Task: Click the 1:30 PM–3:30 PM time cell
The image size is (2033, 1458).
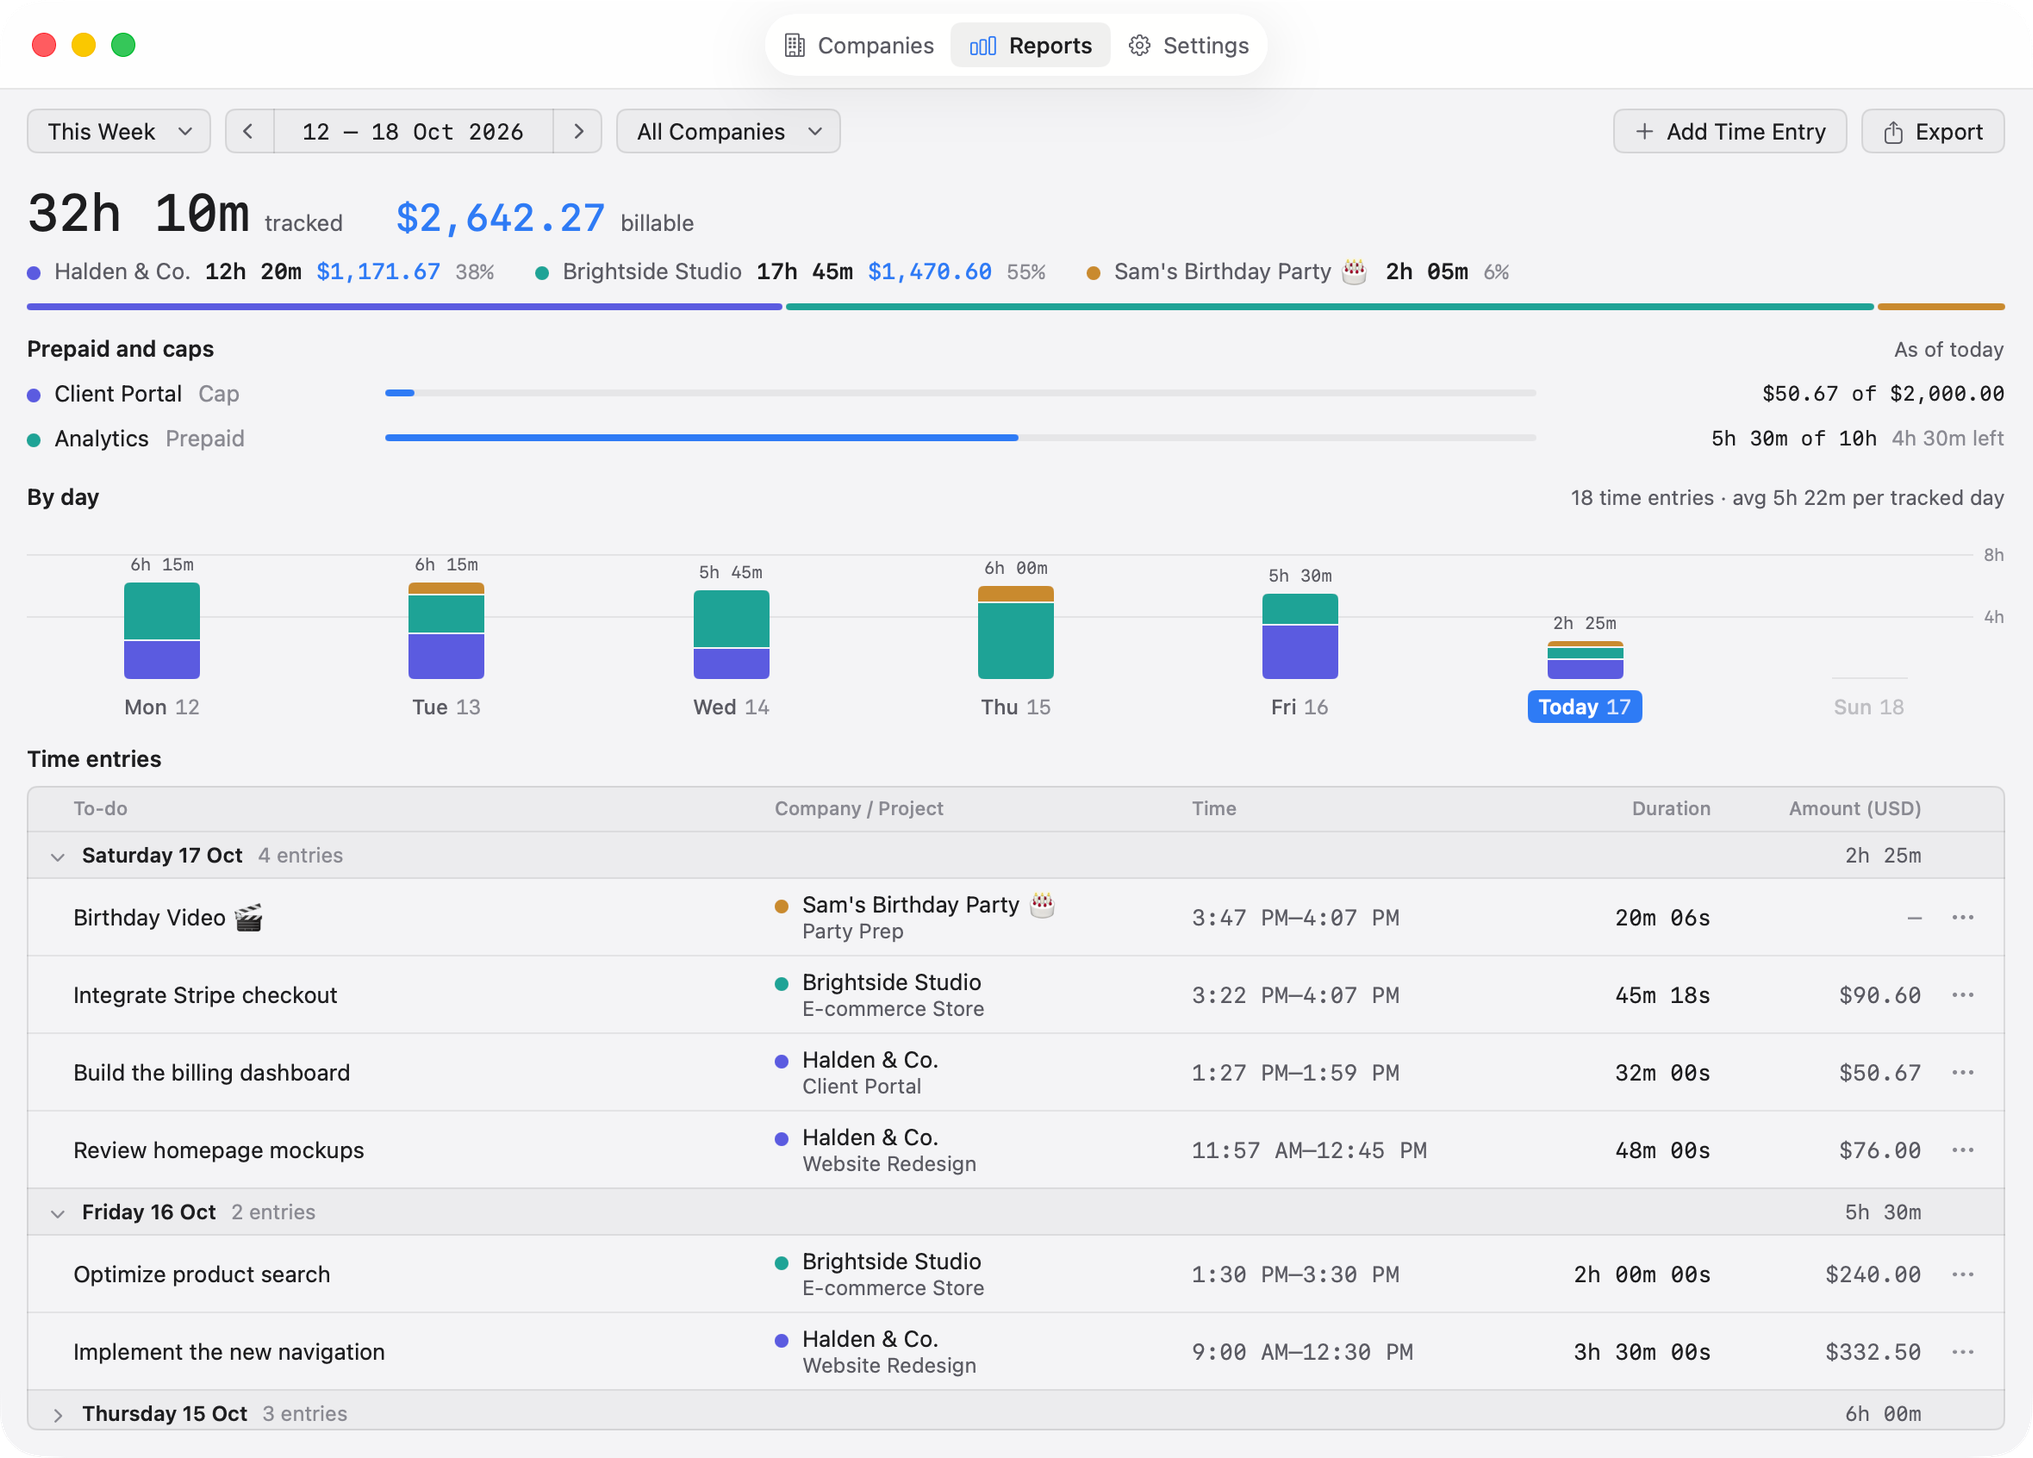Action: point(1294,1274)
